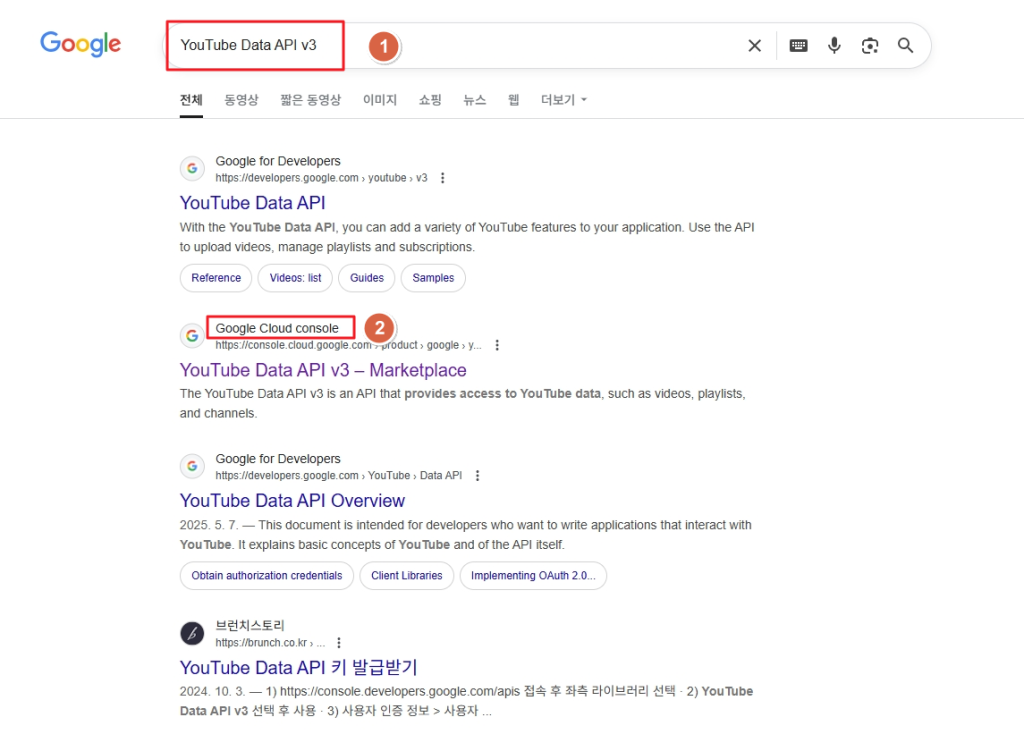Expand the 더보기 dropdown
Screen dimensions: 1024x751
564,100
